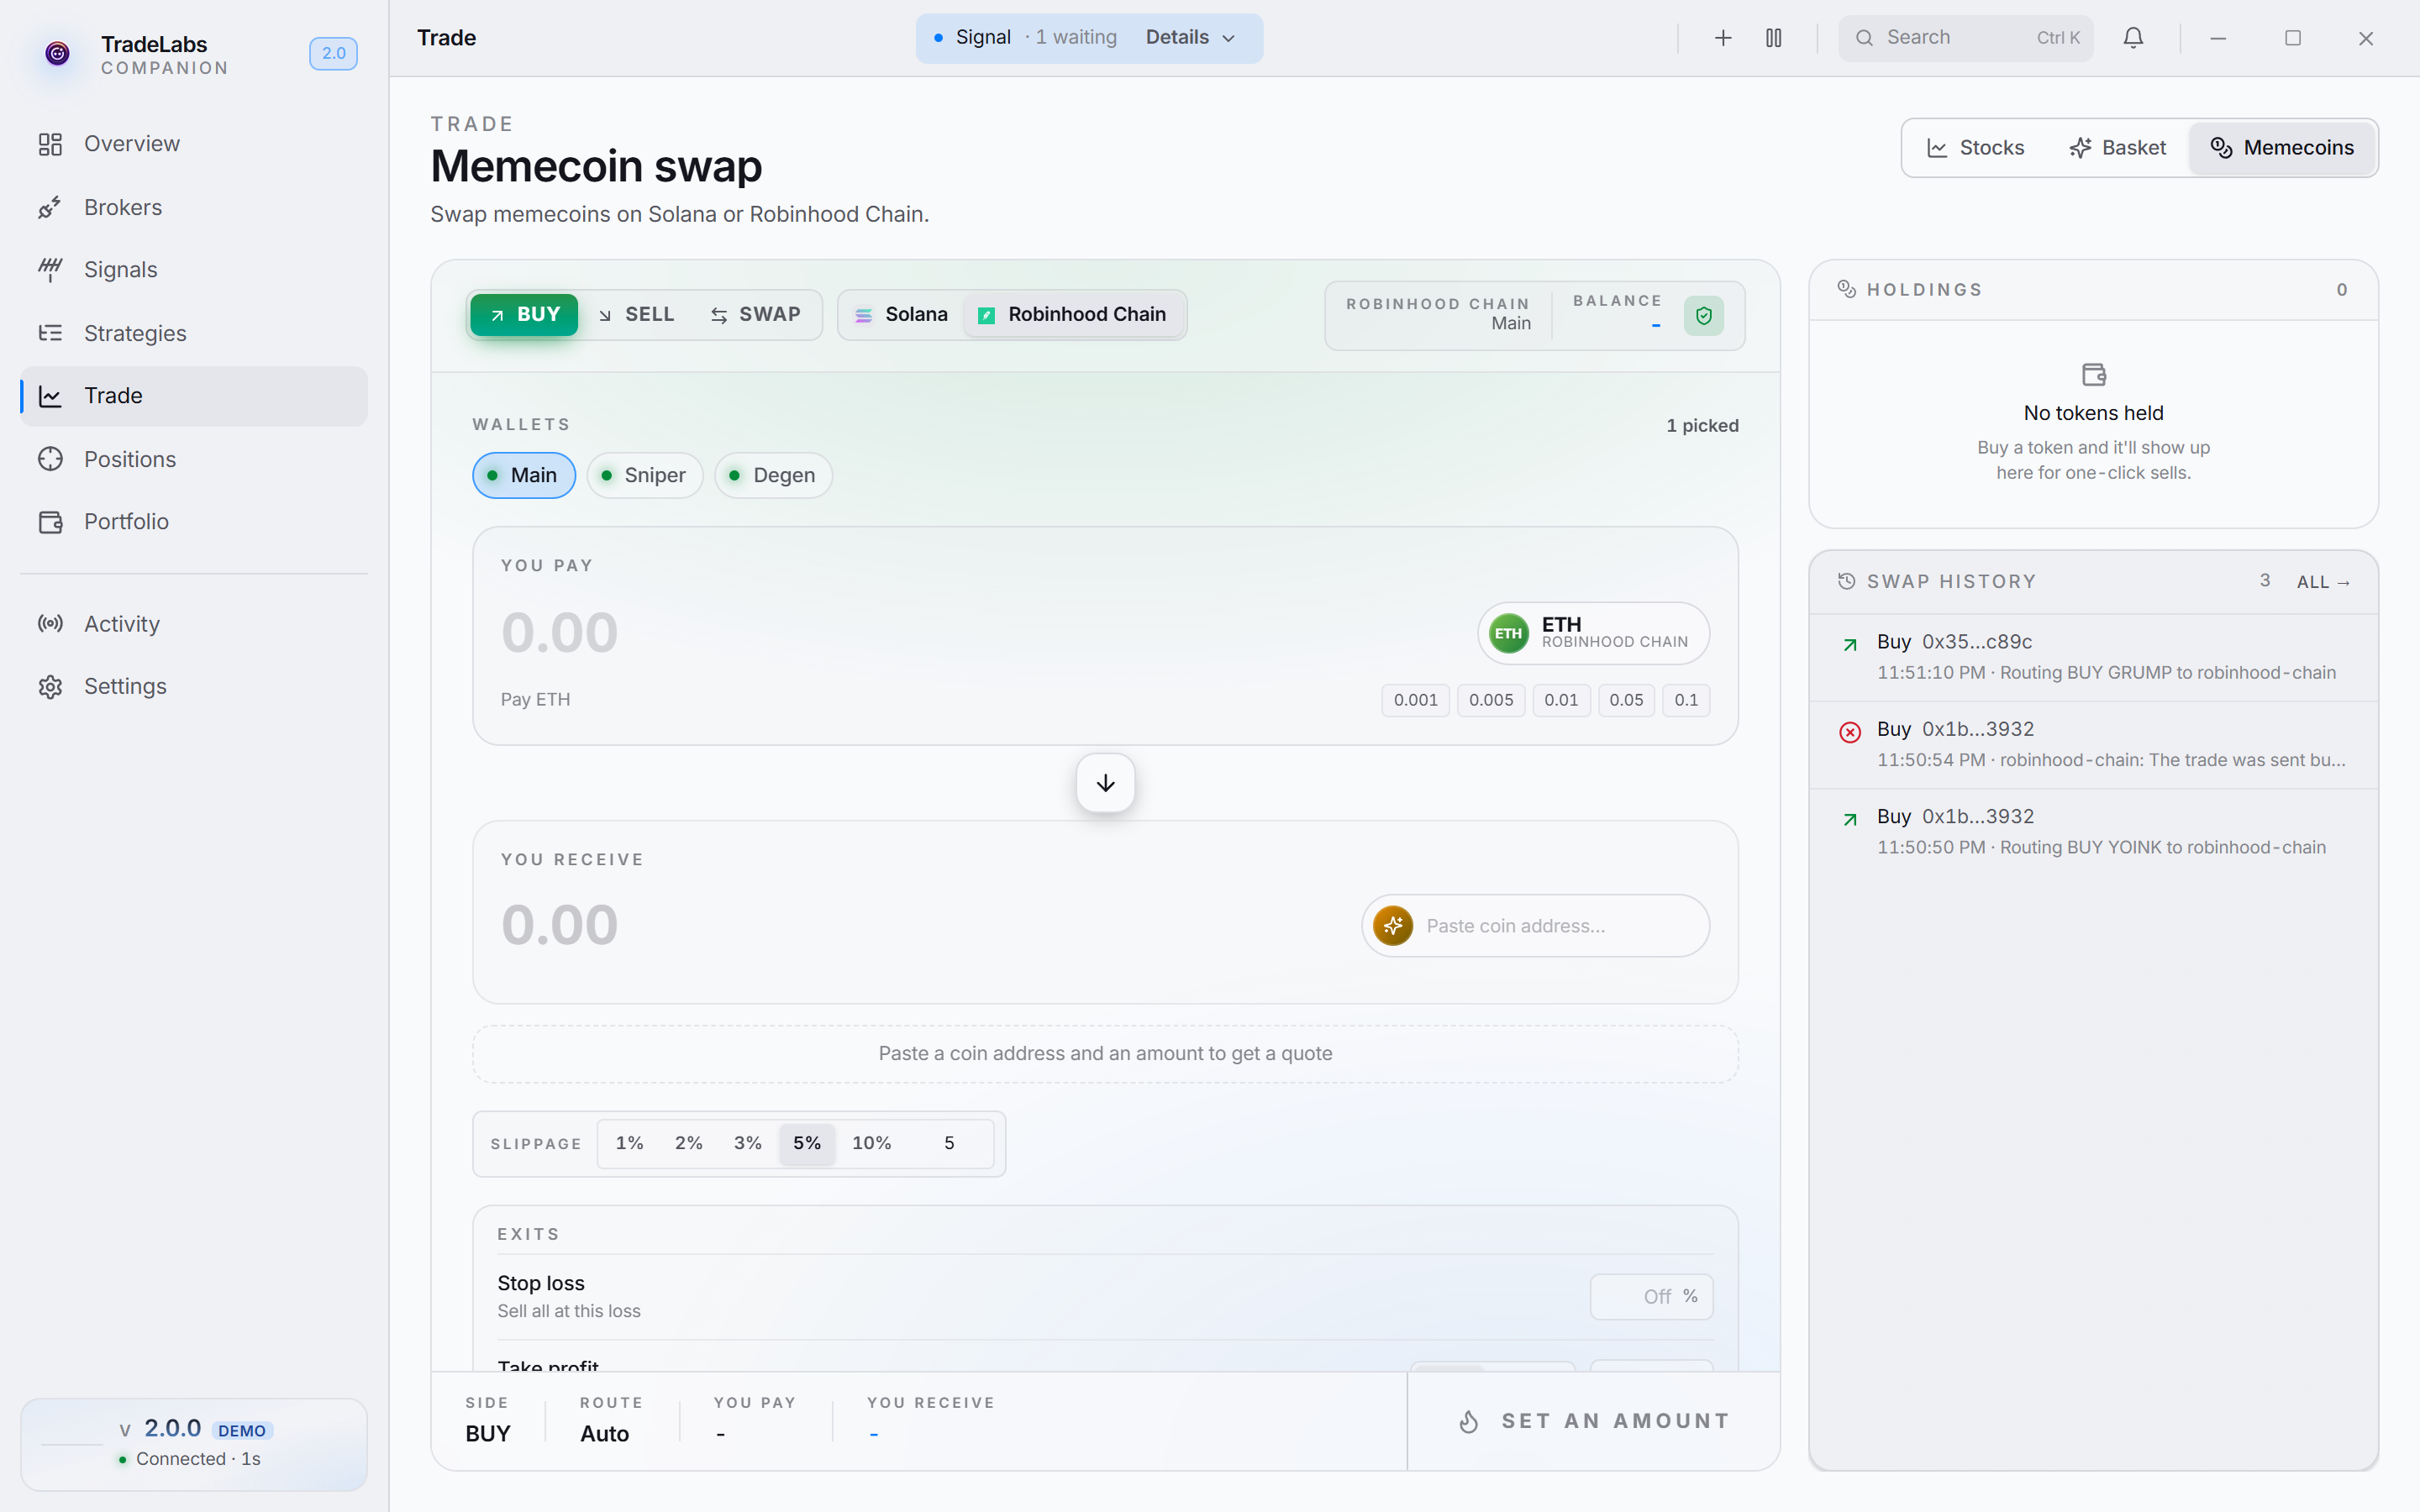Expand the Signal Details dropdown
Screen dimensions: 2420x1512
click(x=1190, y=38)
